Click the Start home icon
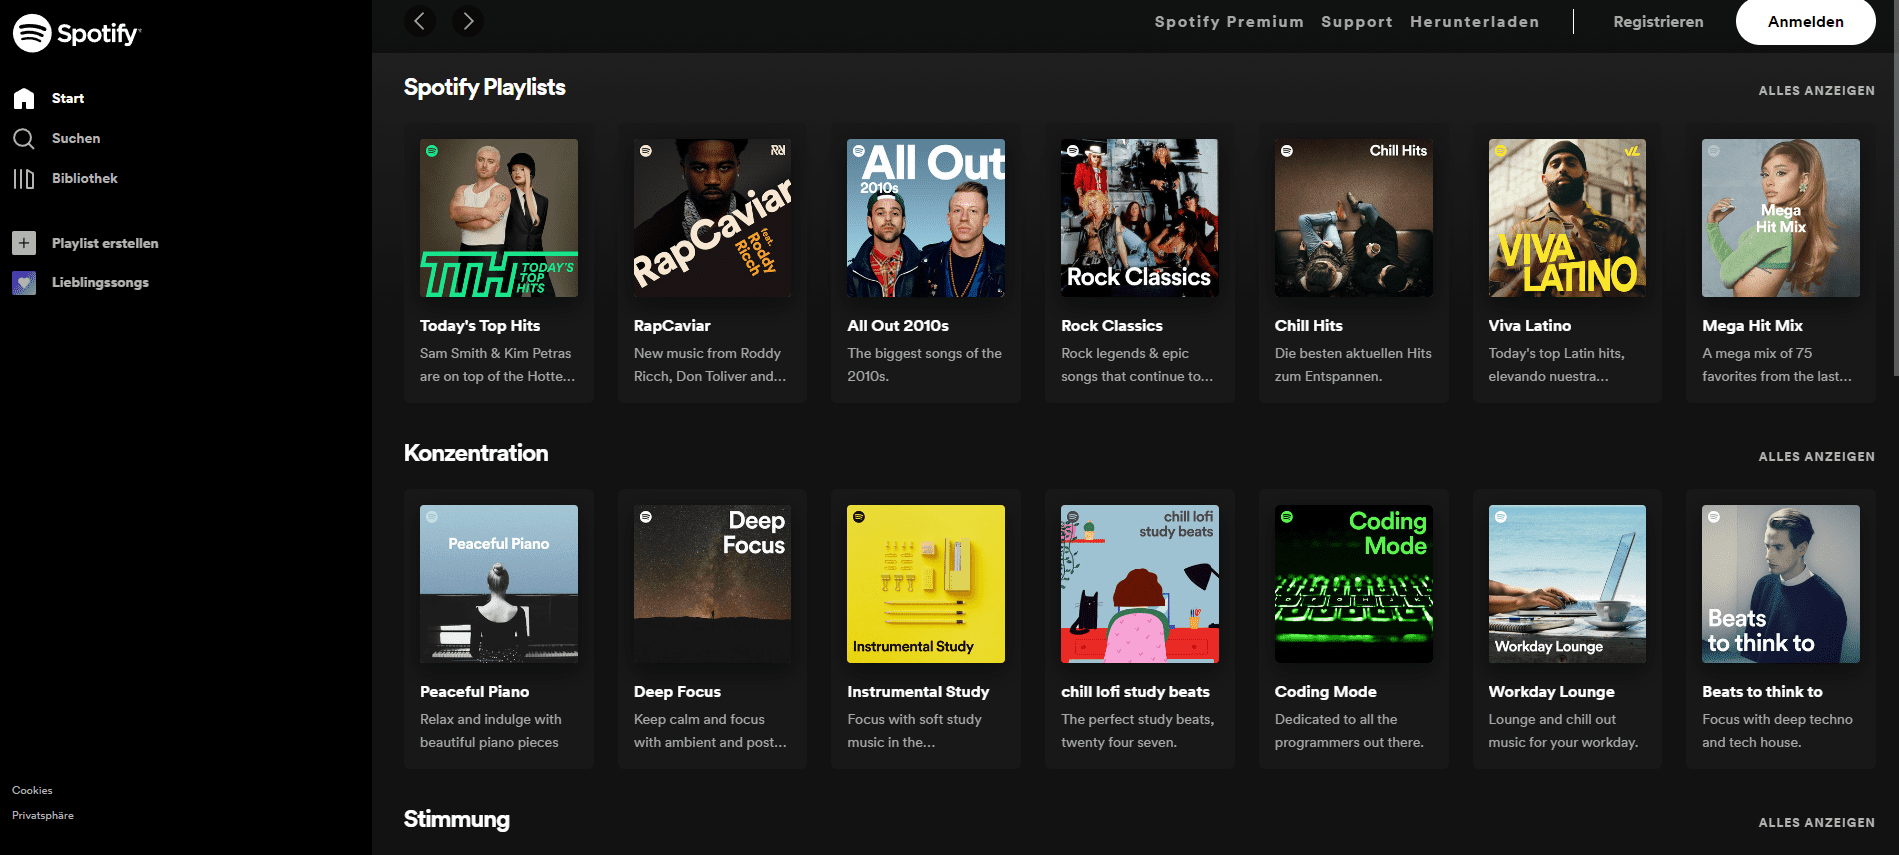Screen dimensions: 1899x855 point(24,98)
